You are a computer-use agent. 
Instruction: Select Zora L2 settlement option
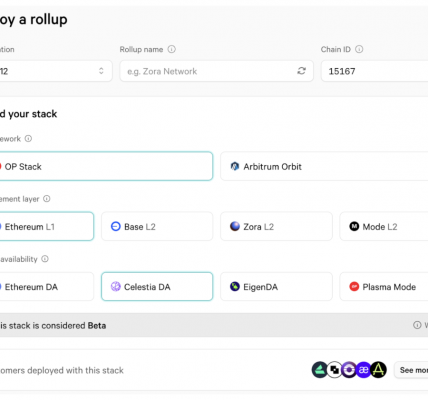[276, 226]
